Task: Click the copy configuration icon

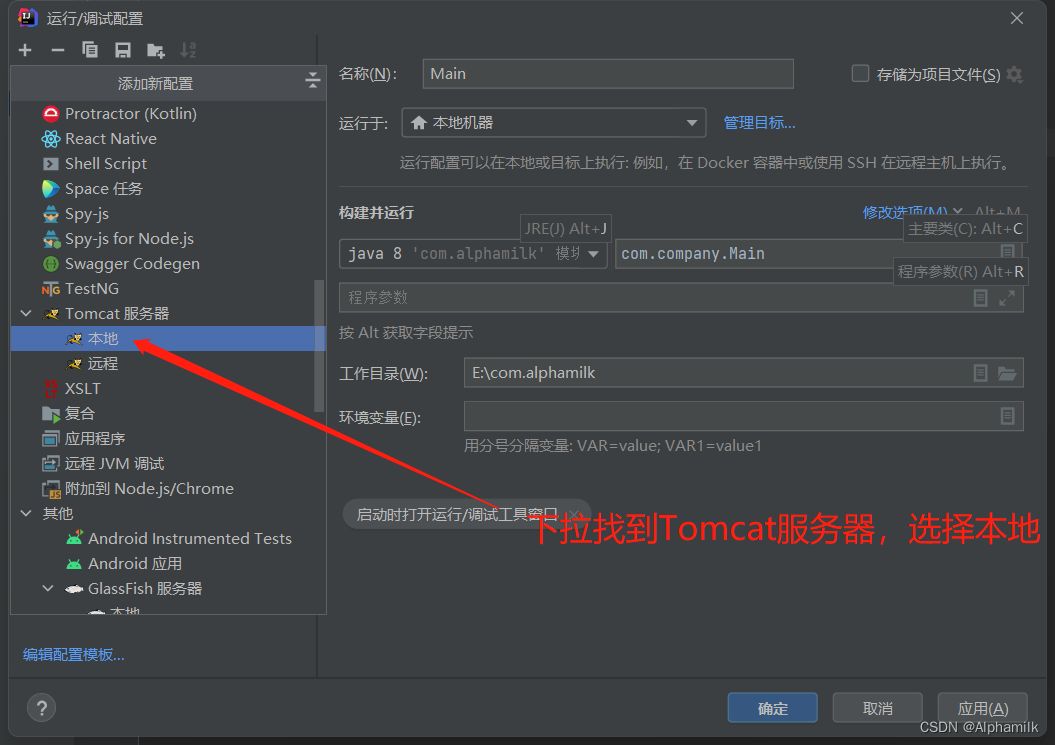Action: coord(89,50)
